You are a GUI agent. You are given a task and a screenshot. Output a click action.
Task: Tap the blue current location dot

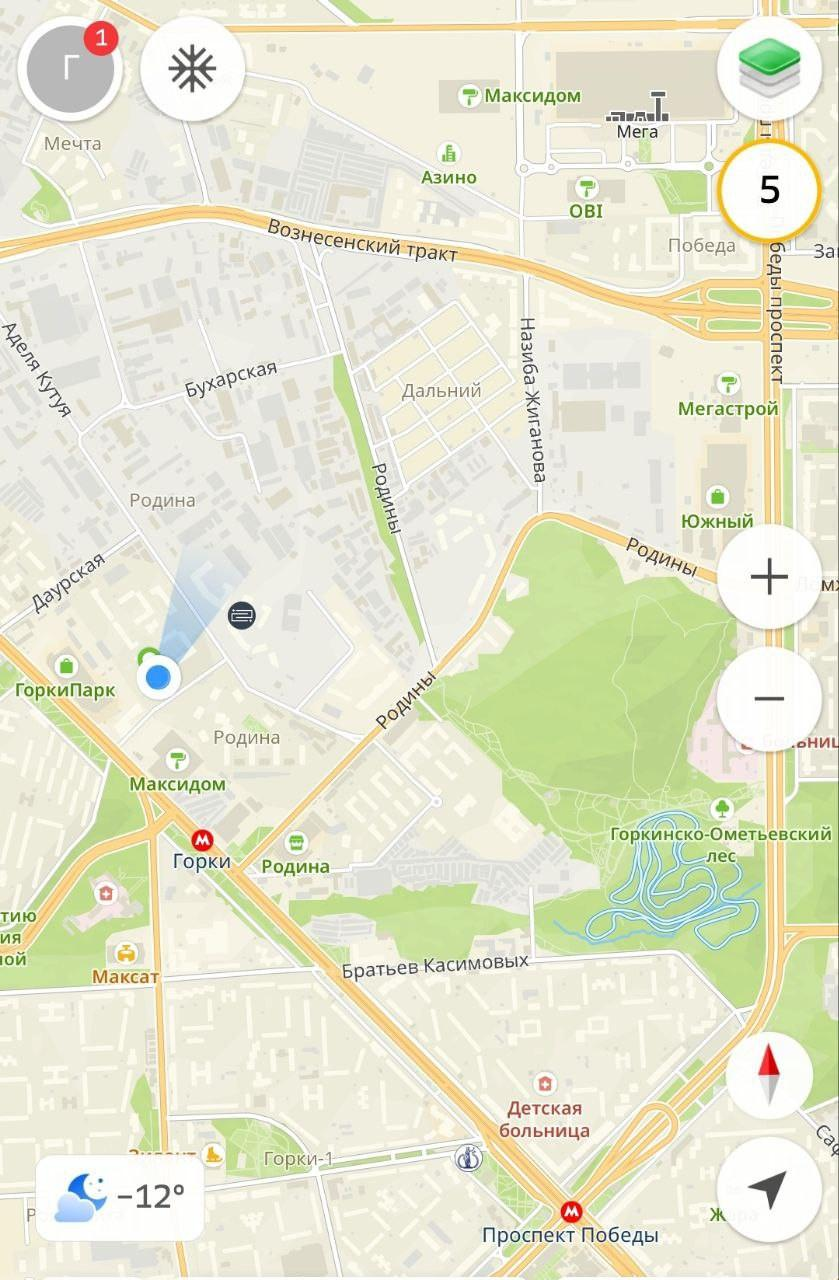[x=158, y=679]
